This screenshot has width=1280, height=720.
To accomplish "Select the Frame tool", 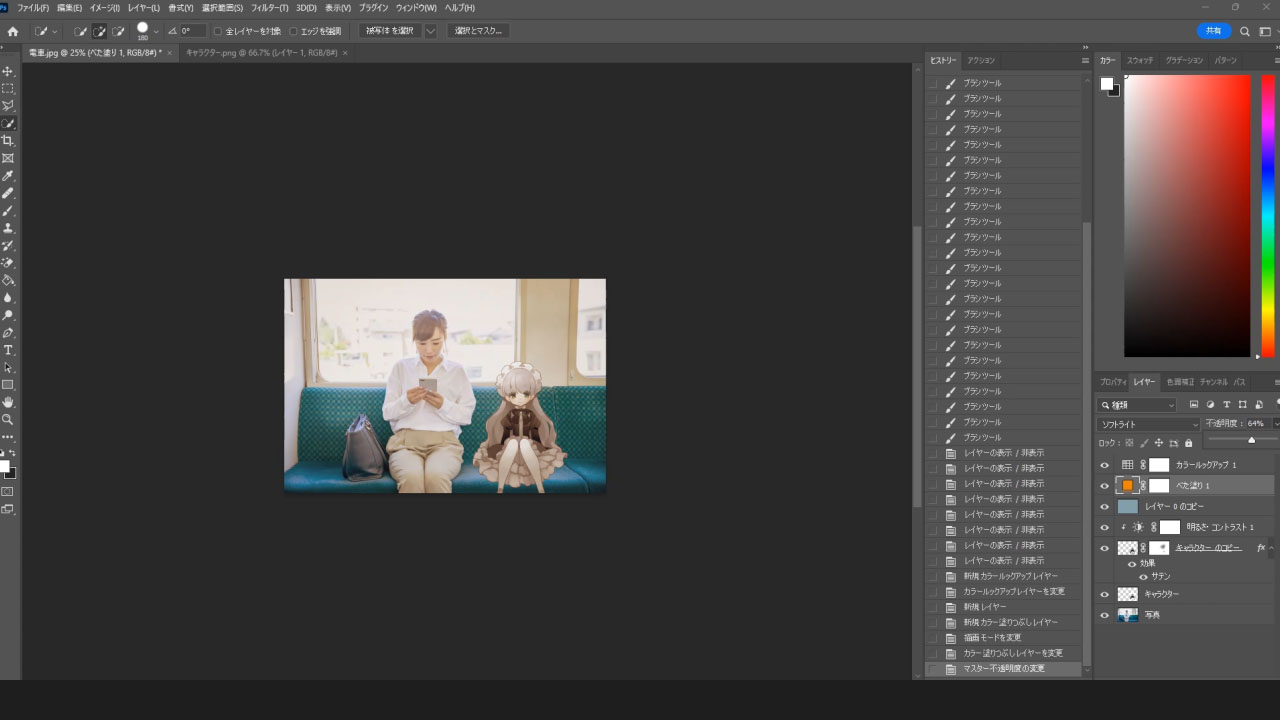I will click(x=8, y=158).
